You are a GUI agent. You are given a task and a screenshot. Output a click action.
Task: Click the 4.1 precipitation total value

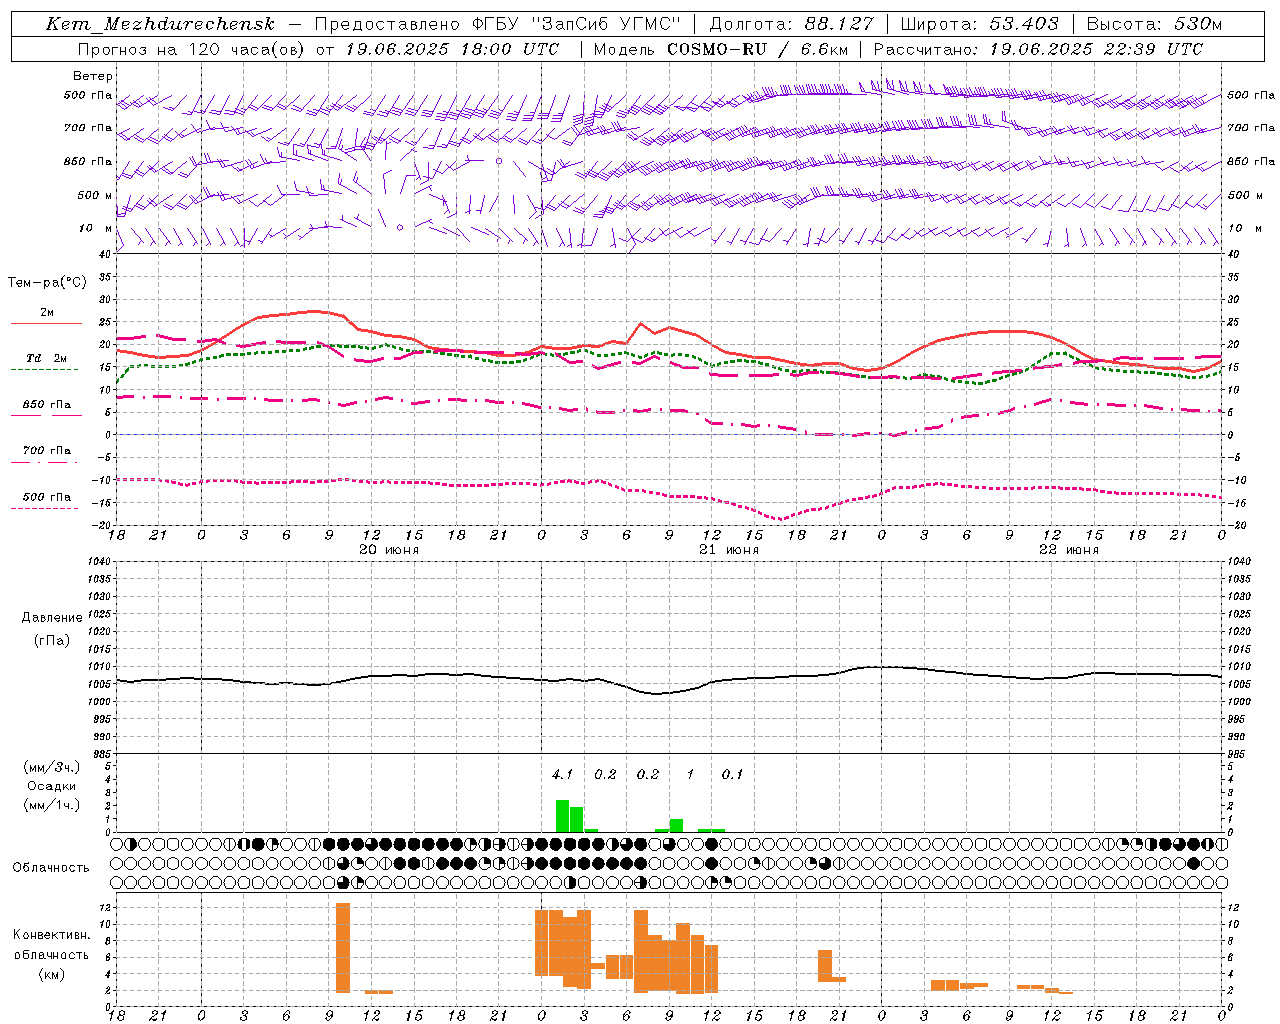click(x=562, y=774)
